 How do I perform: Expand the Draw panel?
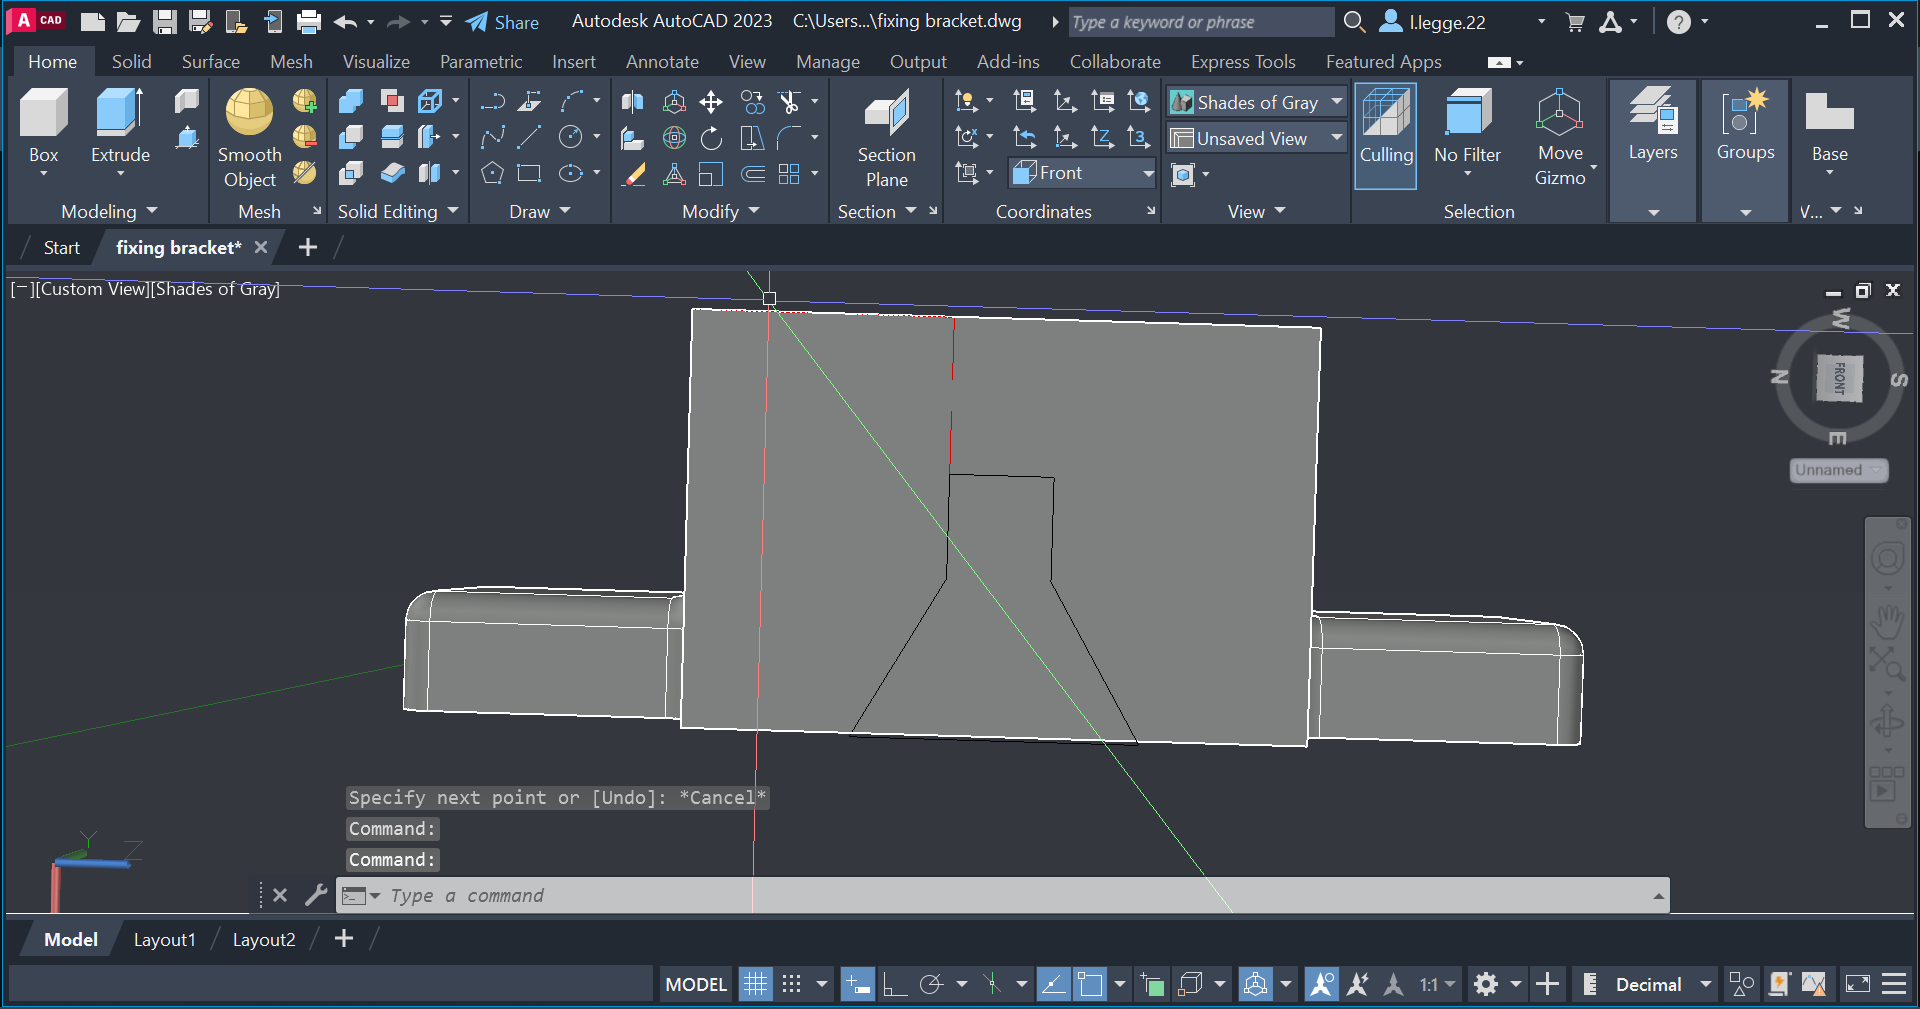pos(540,211)
